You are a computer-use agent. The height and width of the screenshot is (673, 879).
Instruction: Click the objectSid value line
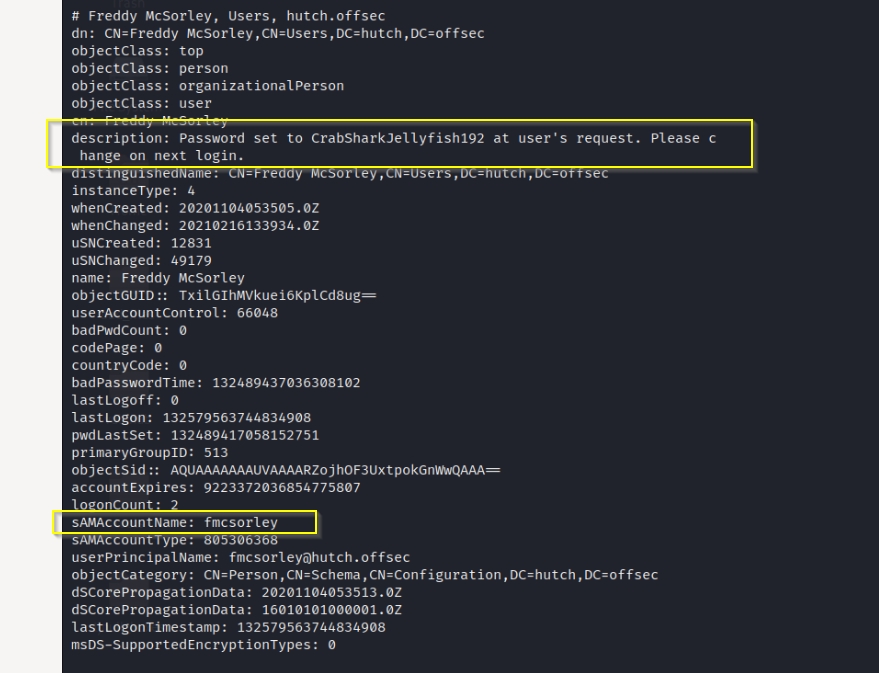(285, 470)
